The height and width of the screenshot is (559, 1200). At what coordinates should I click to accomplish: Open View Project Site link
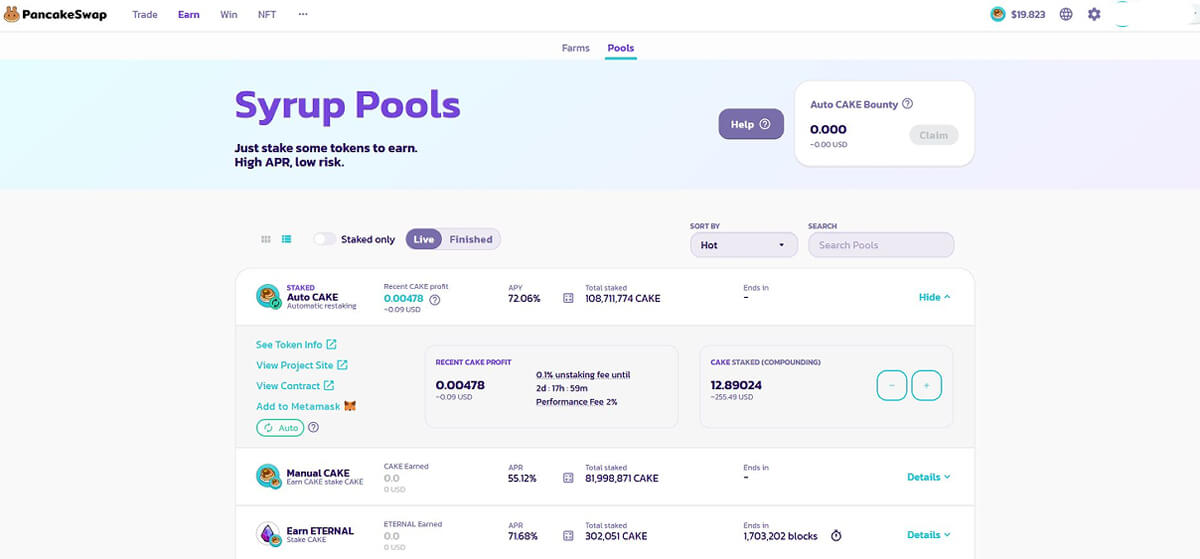click(x=302, y=365)
